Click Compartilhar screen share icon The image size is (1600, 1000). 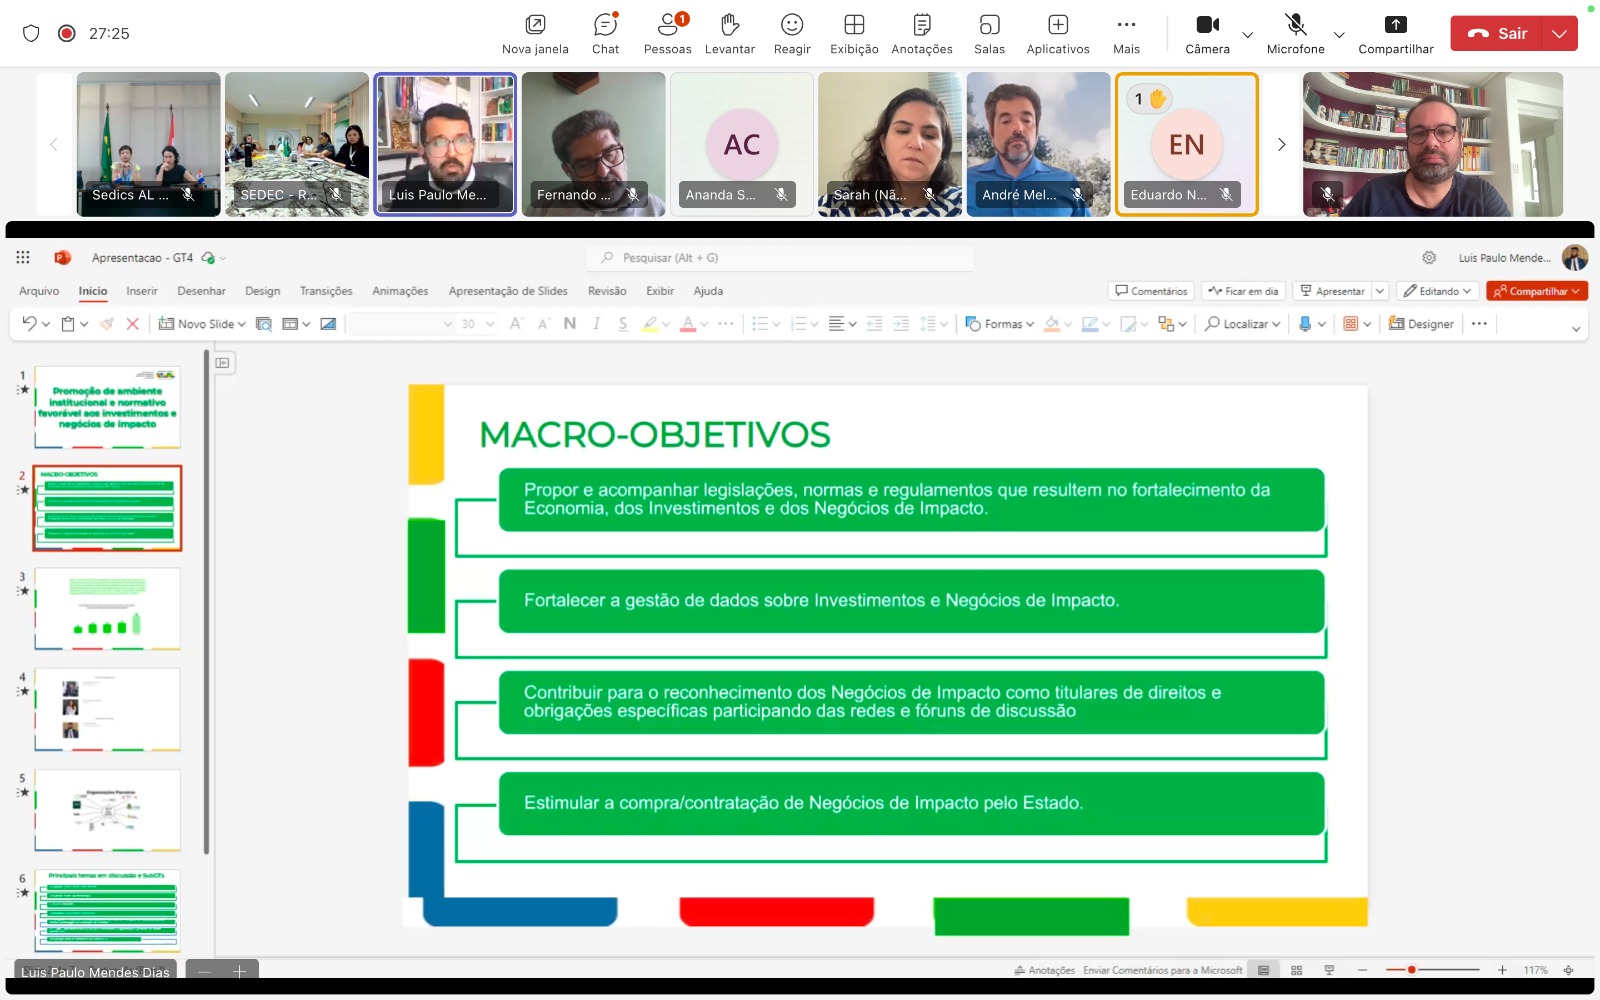(1395, 33)
